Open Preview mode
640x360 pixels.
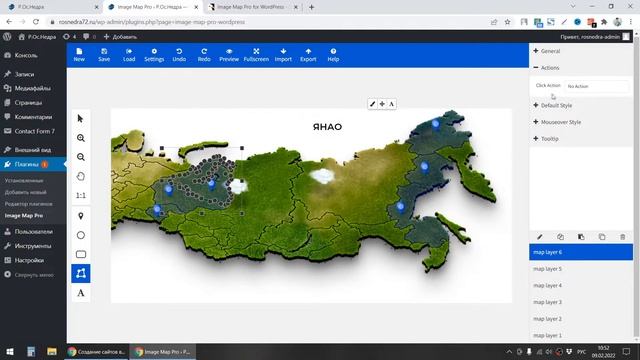(x=229, y=55)
